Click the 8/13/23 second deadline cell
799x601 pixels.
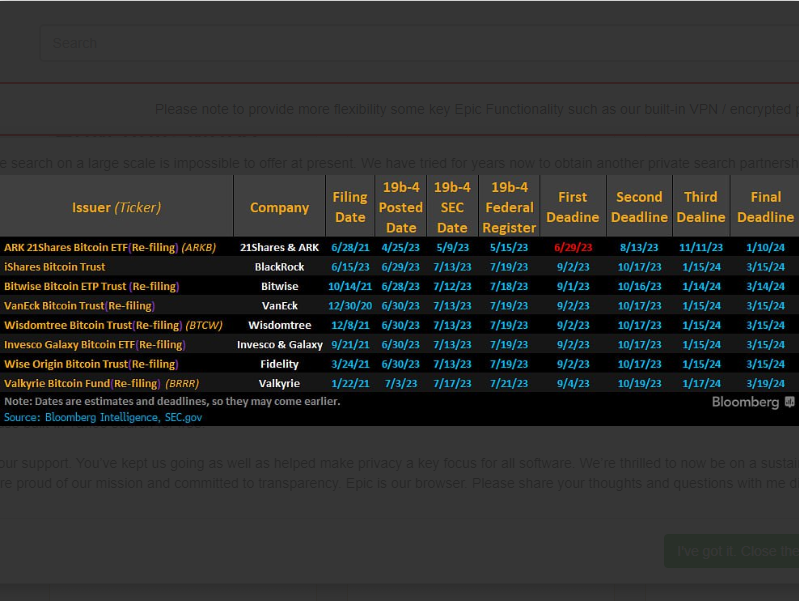(x=640, y=247)
